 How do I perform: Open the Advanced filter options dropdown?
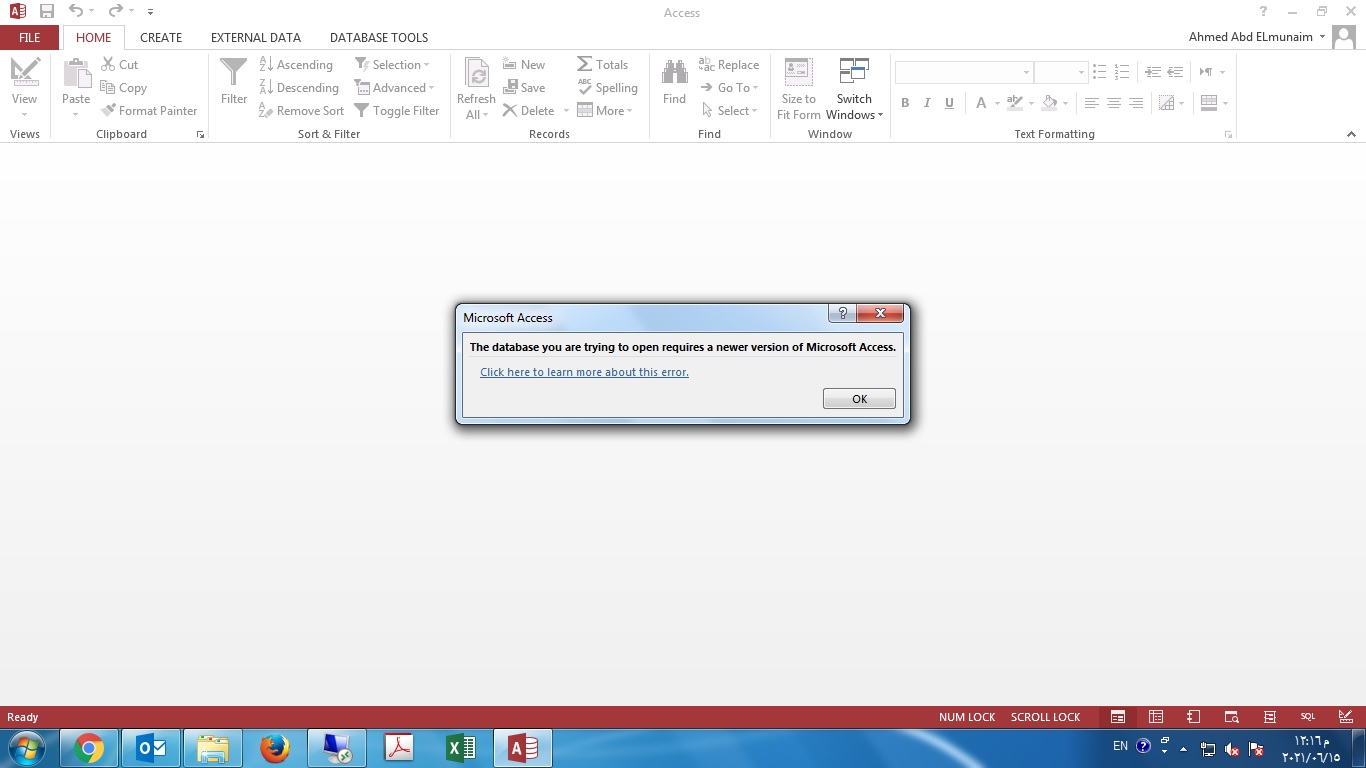[394, 88]
